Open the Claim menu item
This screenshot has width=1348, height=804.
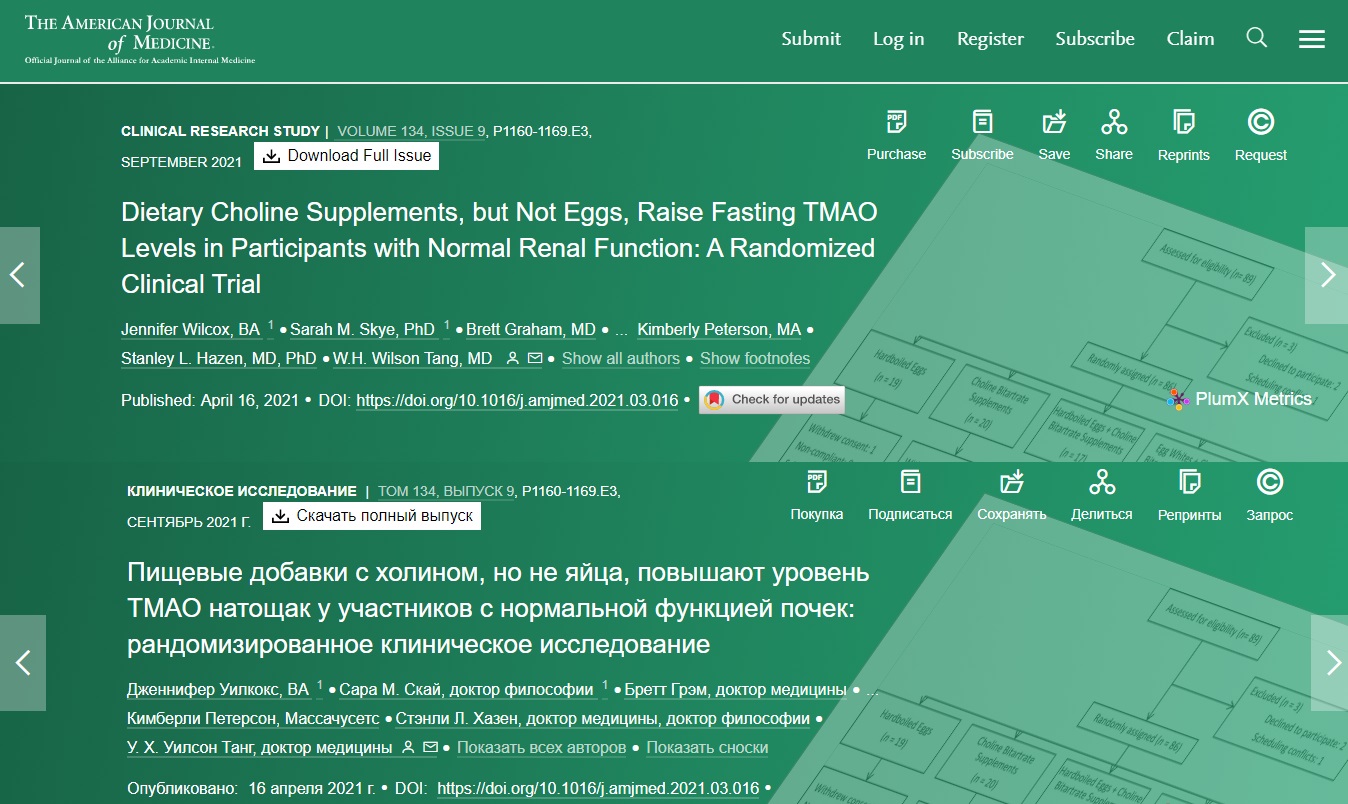[x=1190, y=38]
